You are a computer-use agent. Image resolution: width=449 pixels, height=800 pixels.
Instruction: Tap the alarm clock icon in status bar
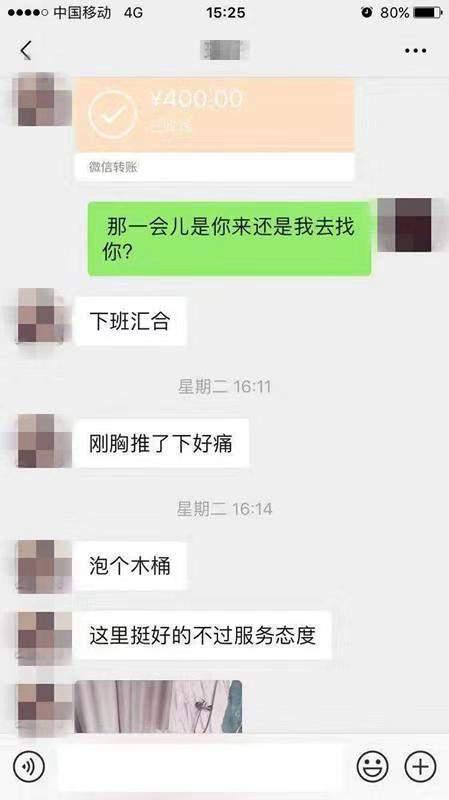(366, 12)
